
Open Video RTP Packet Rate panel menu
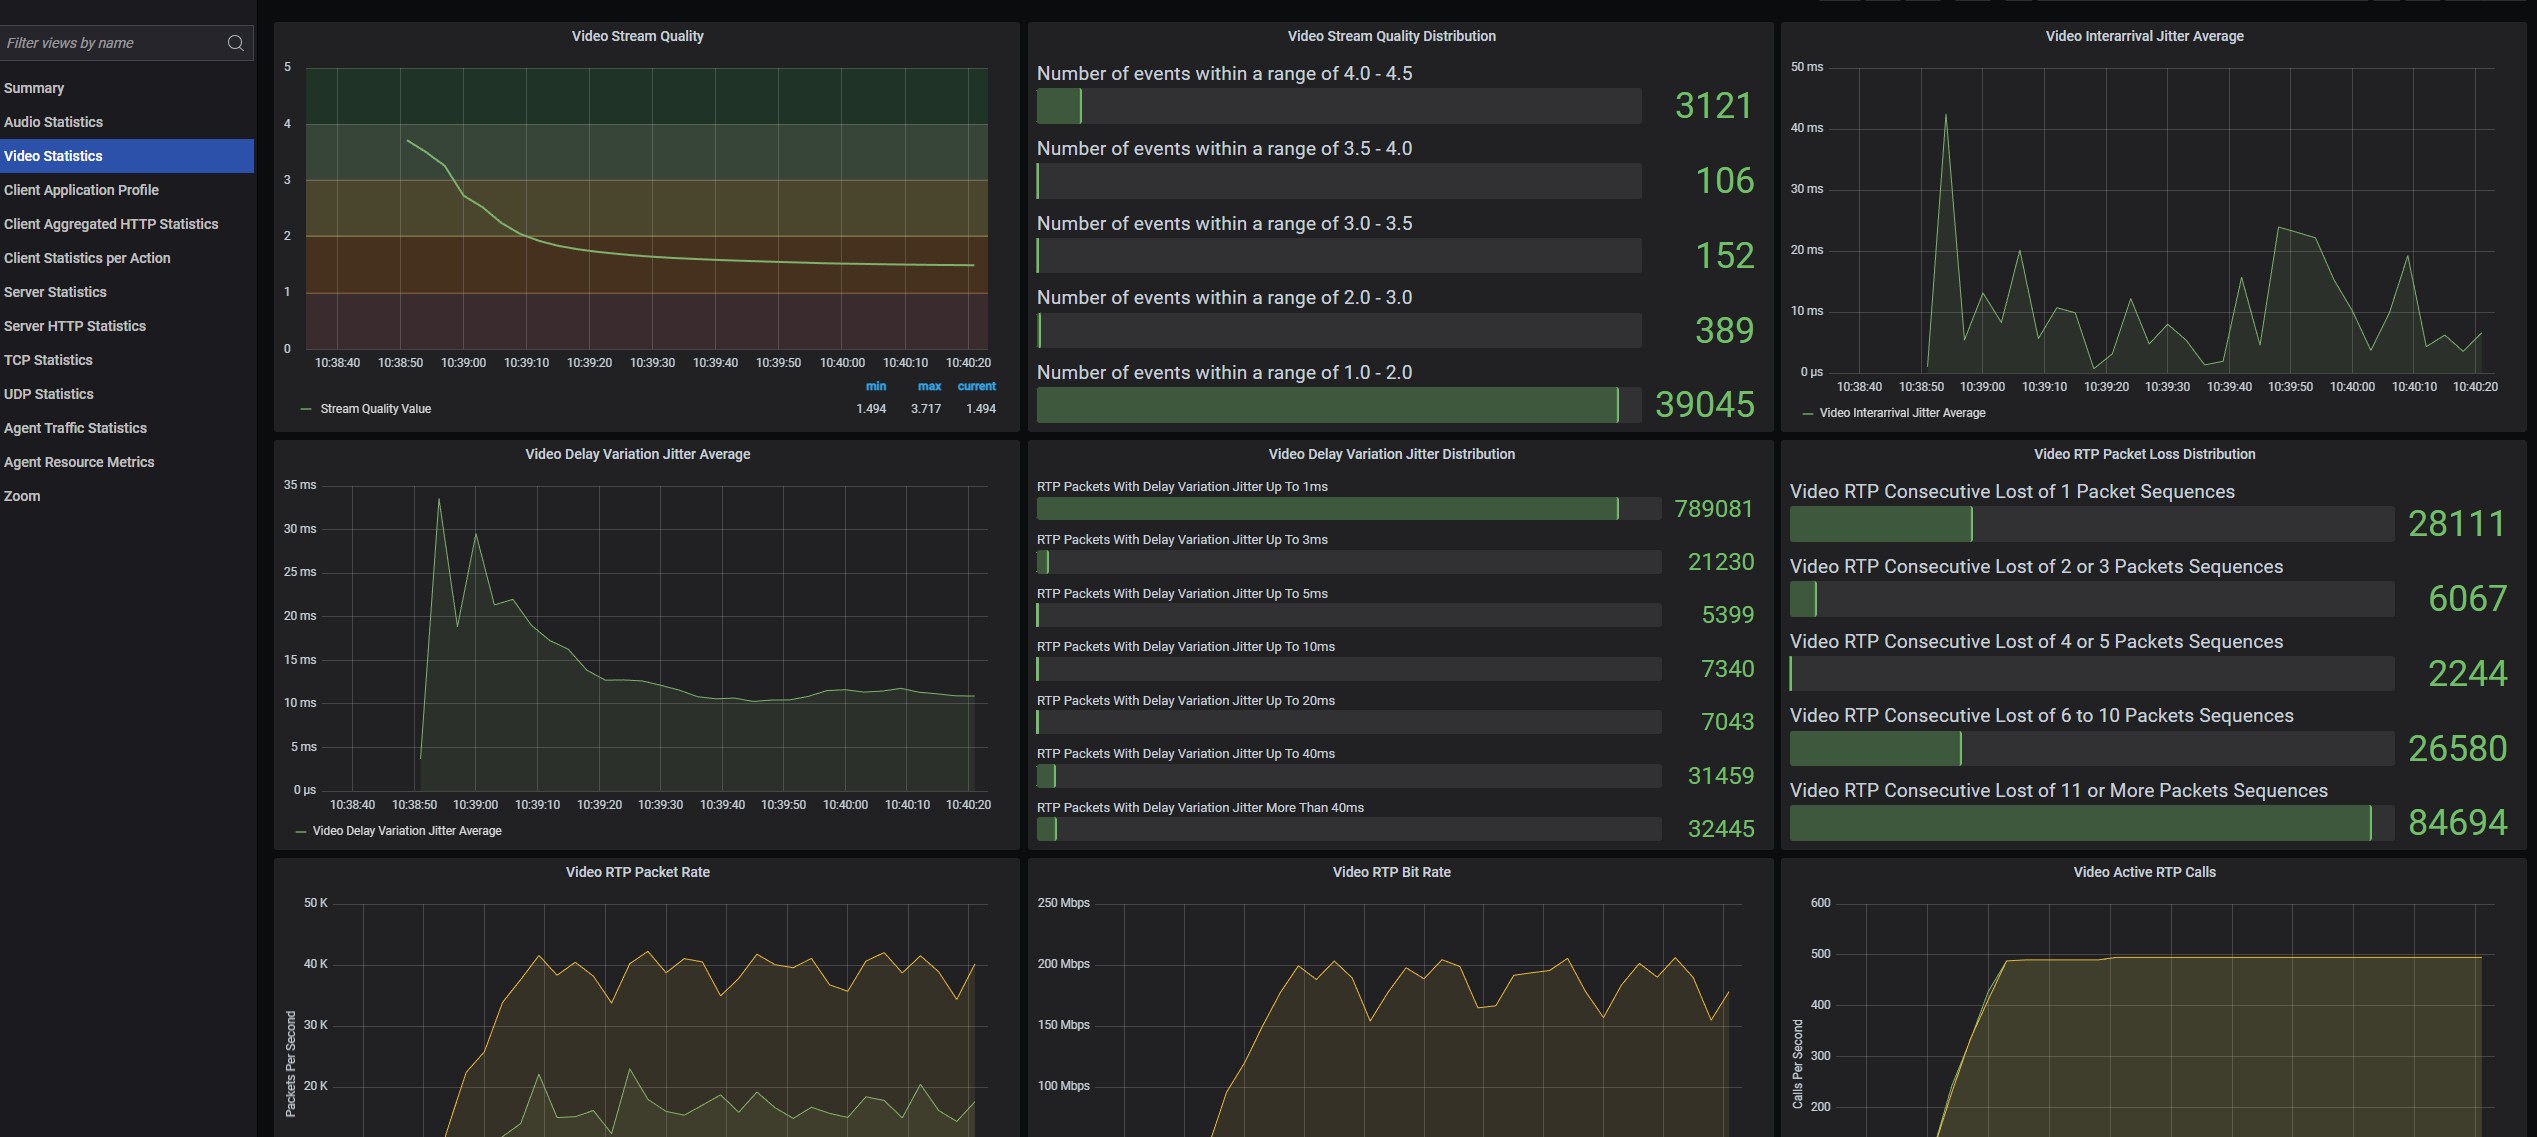637,872
